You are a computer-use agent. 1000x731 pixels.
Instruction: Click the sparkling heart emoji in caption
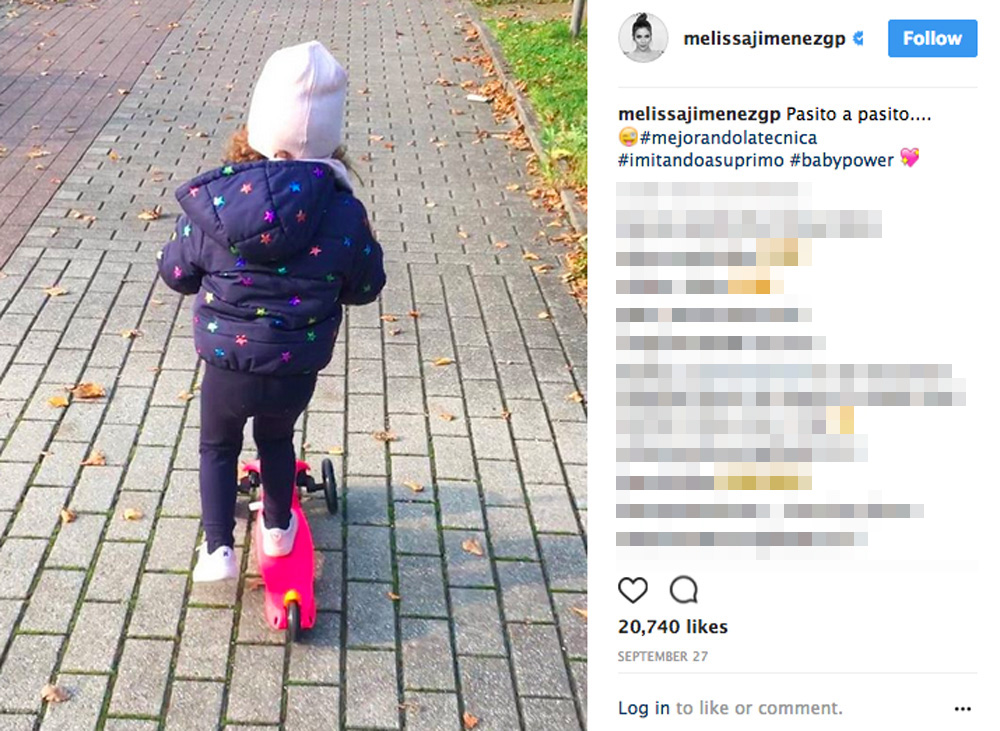pyautogui.click(x=909, y=158)
